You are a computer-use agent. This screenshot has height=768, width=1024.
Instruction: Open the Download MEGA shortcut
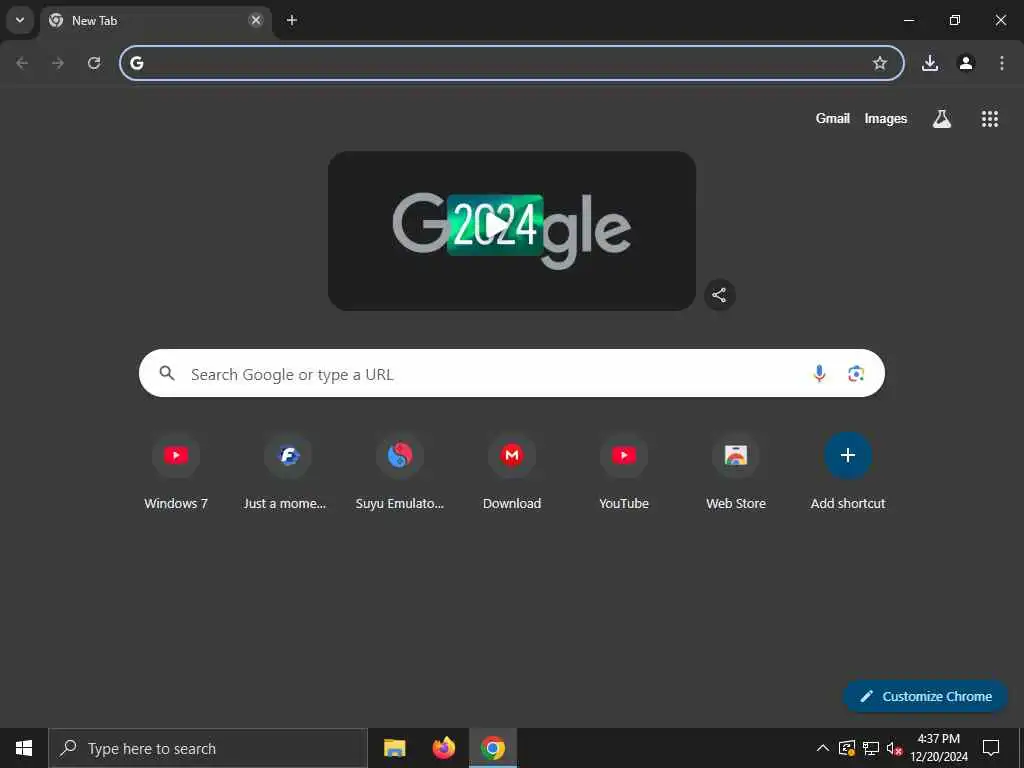pos(512,472)
